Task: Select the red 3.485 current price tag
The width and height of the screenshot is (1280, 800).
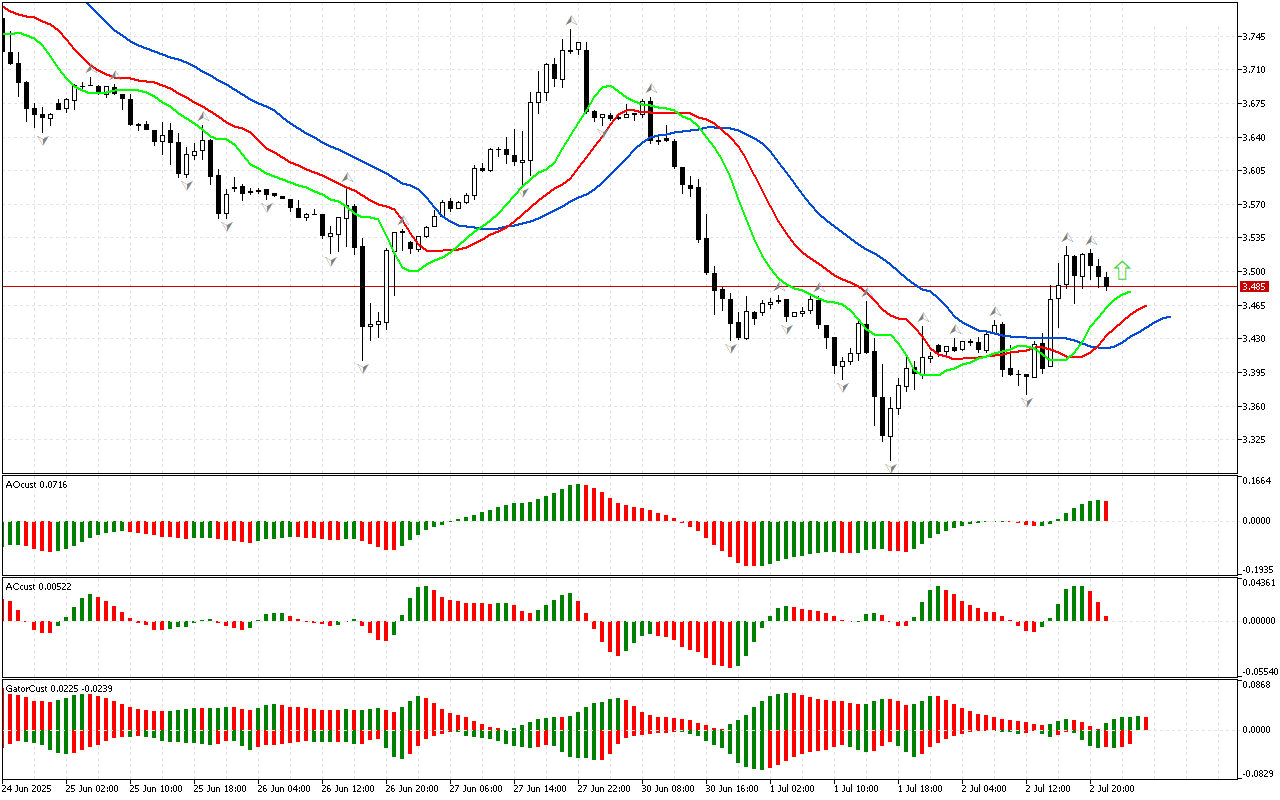Action: (1254, 286)
